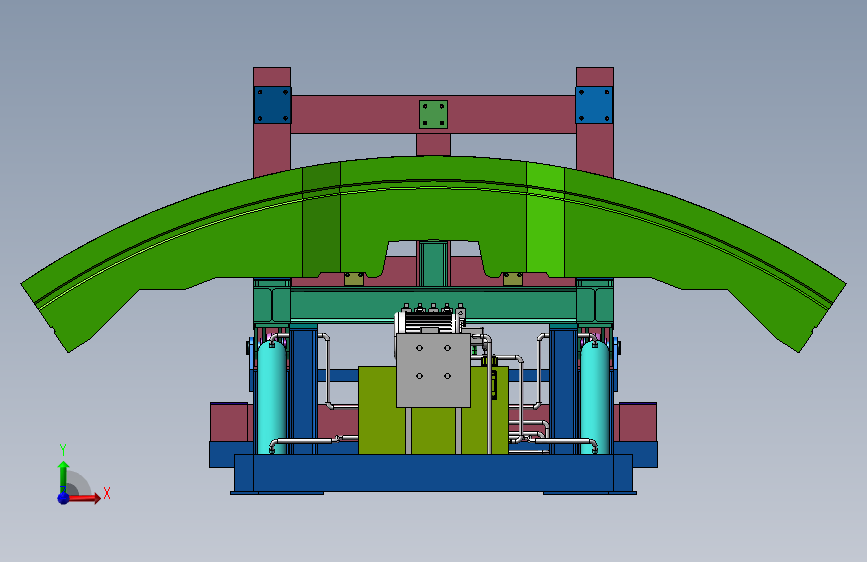Select the blue plate on top-right post
Viewport: 867px width, 562px height.
pyautogui.click(x=594, y=105)
